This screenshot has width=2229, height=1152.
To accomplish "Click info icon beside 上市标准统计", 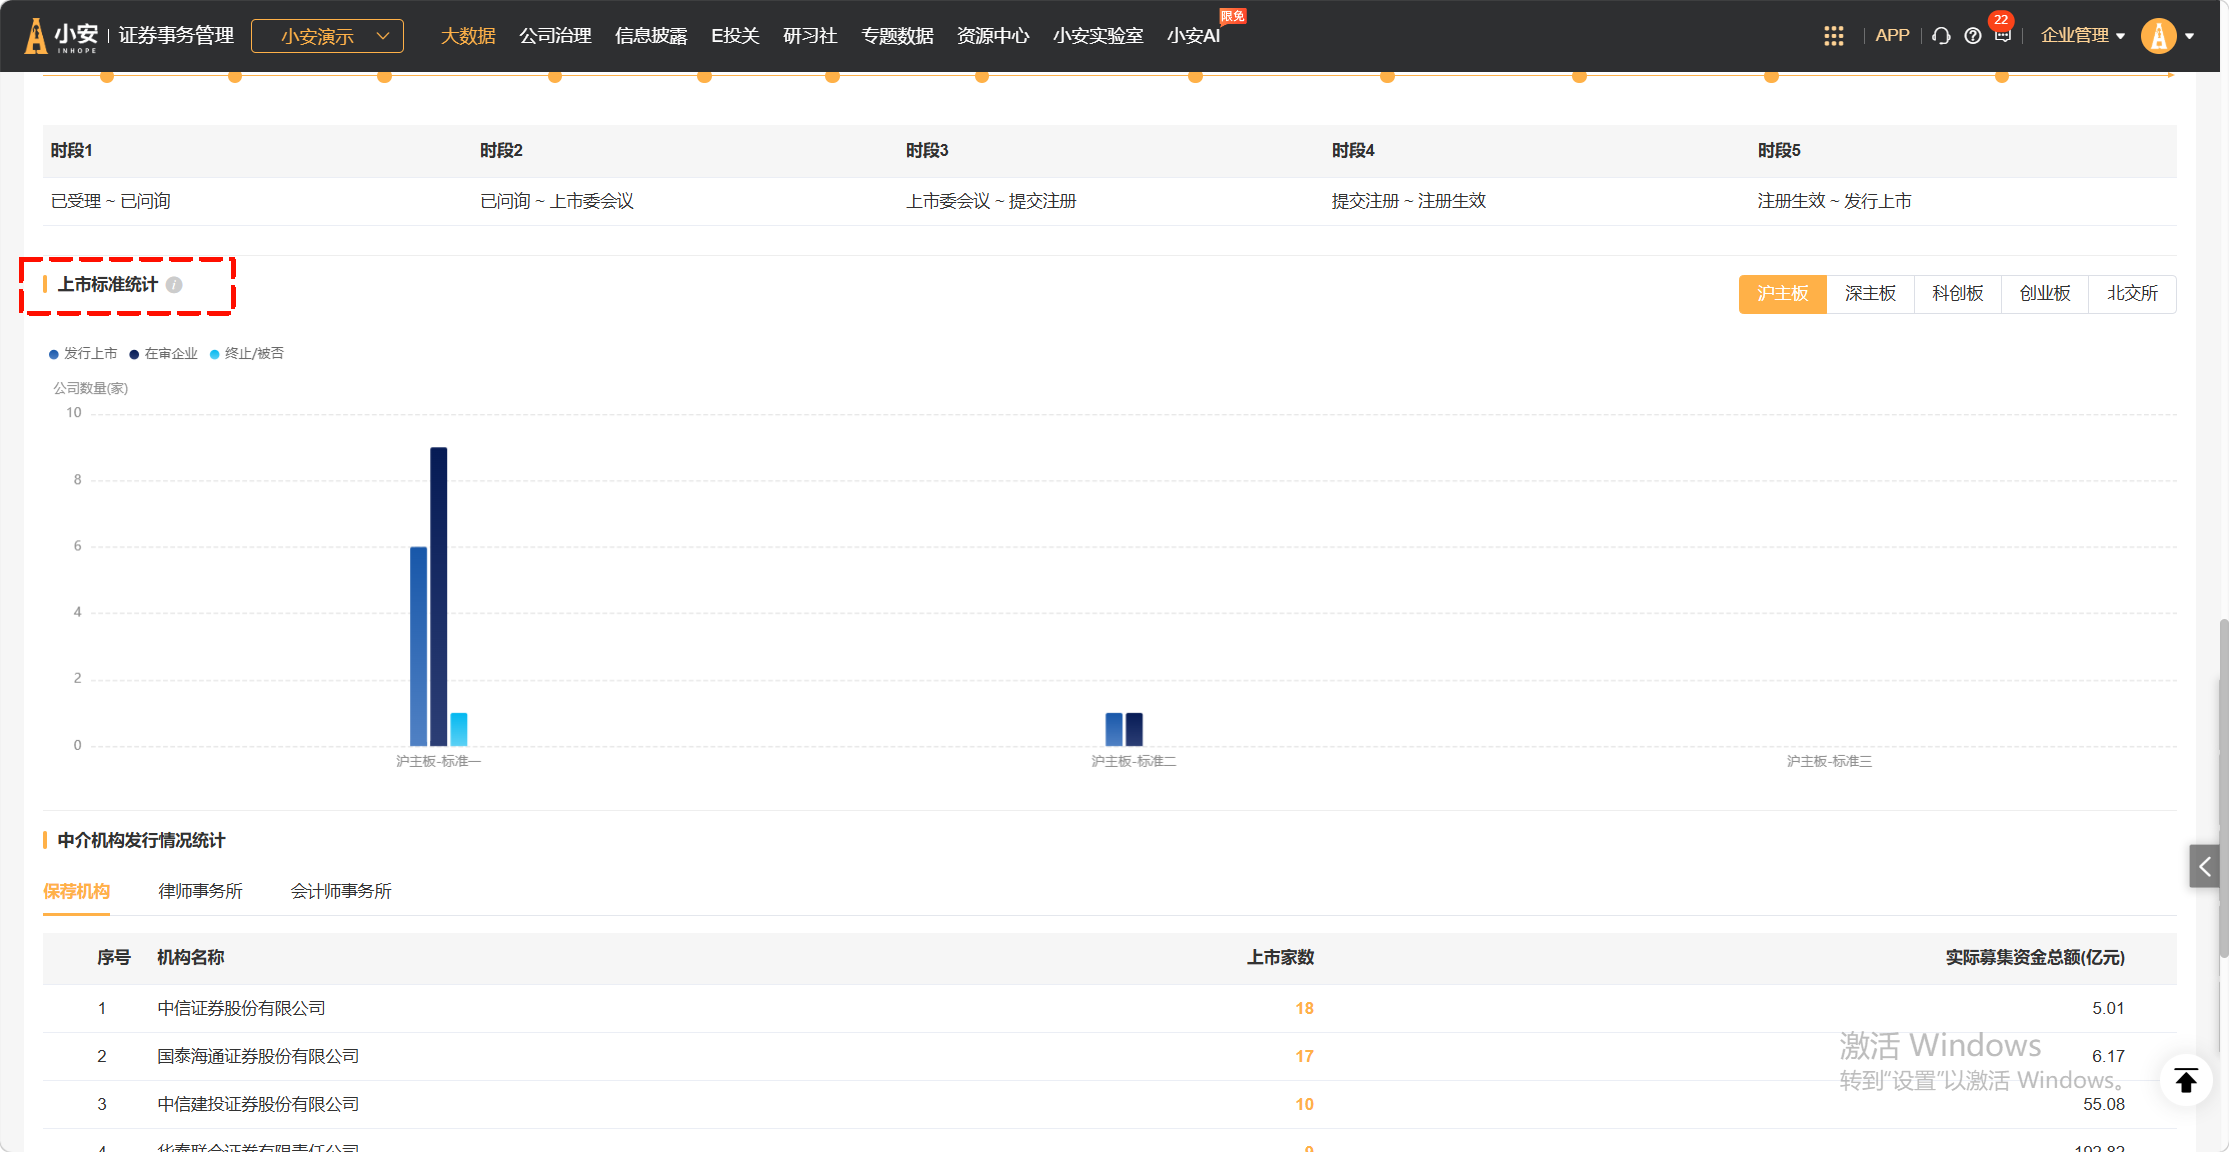I will point(174,285).
